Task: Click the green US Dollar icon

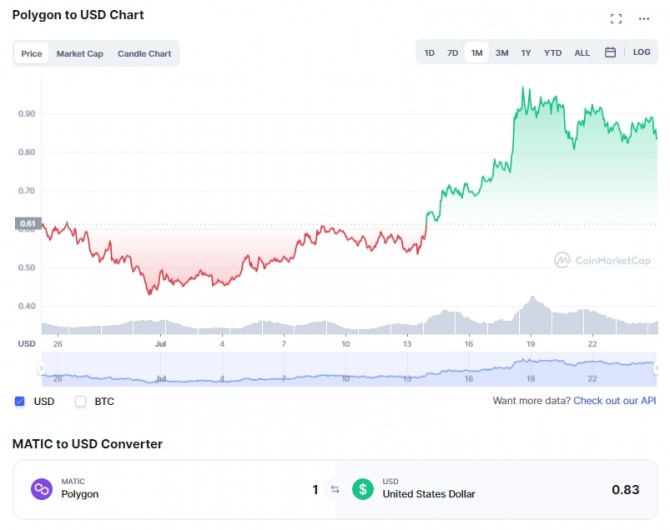Action: click(x=362, y=489)
